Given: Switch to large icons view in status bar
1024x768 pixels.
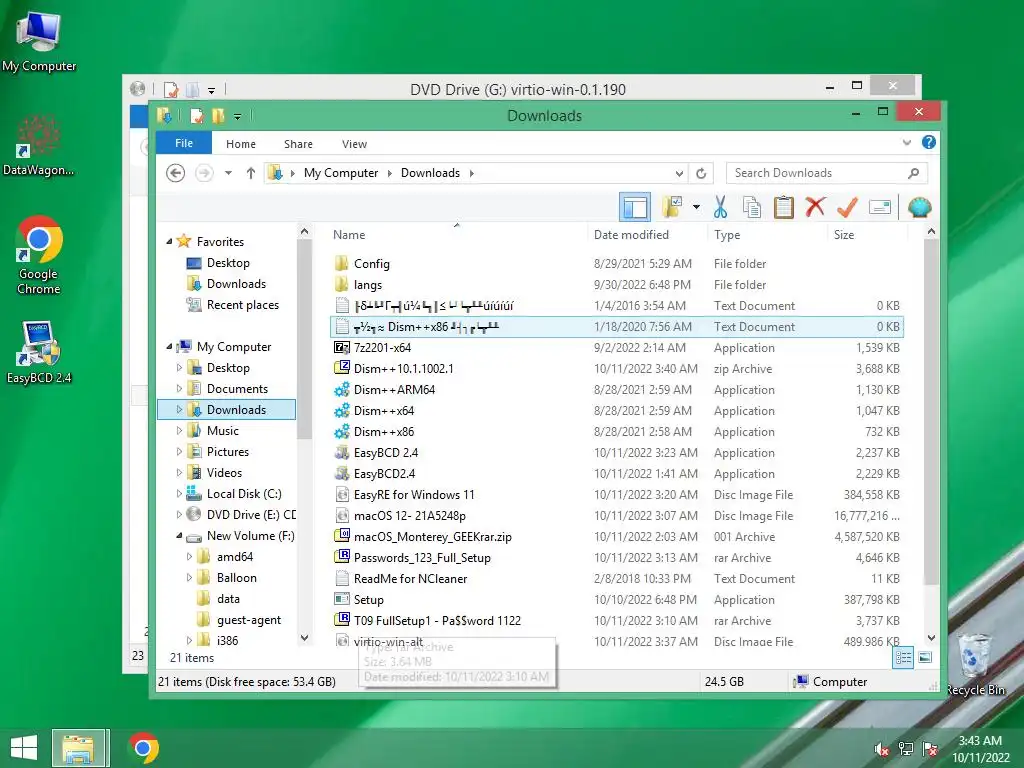Looking at the screenshot, I should coord(925,658).
